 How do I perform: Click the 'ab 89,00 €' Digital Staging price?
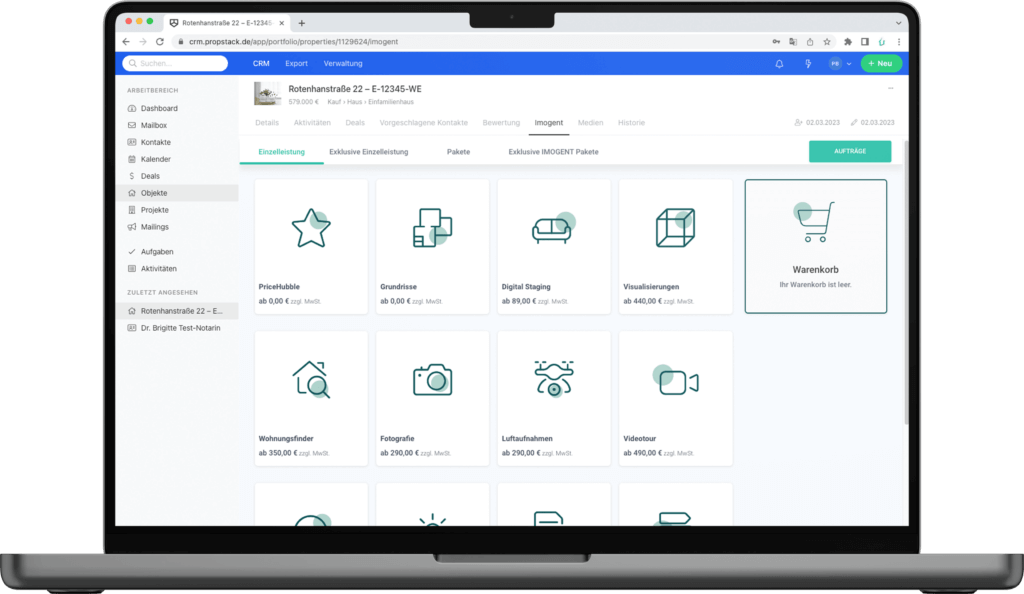519,302
